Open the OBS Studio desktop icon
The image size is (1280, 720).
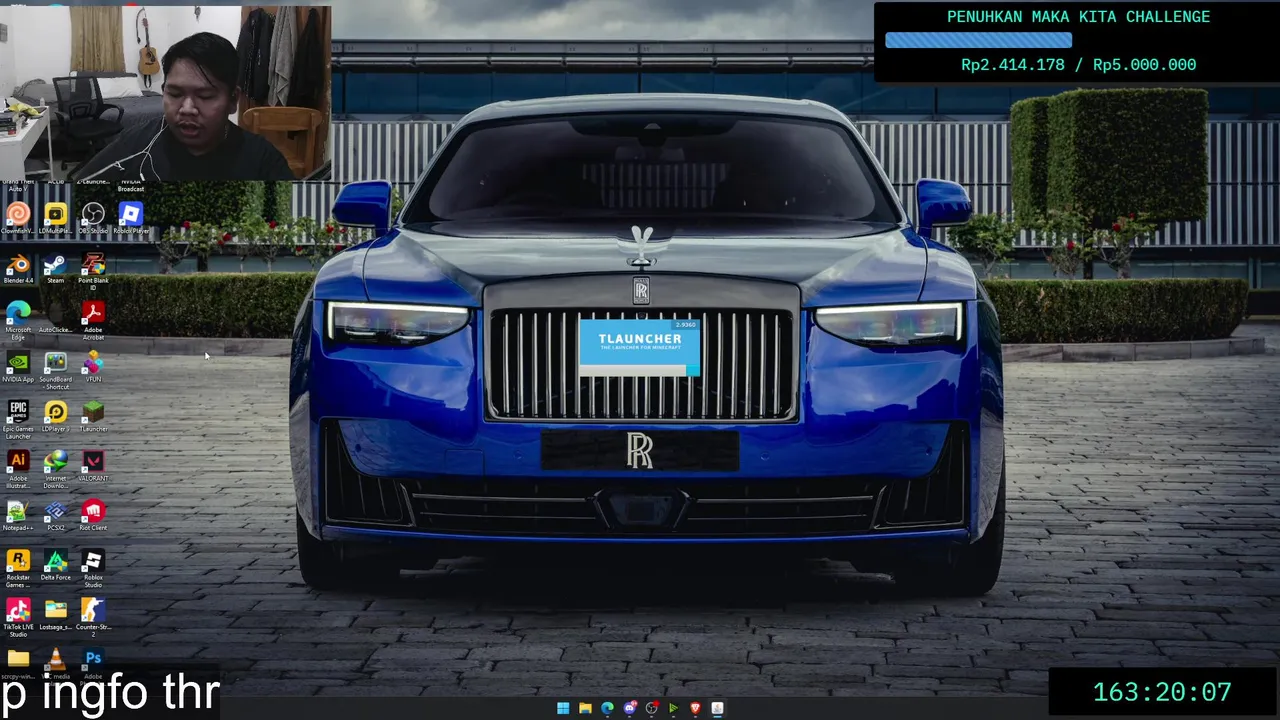pos(93,217)
